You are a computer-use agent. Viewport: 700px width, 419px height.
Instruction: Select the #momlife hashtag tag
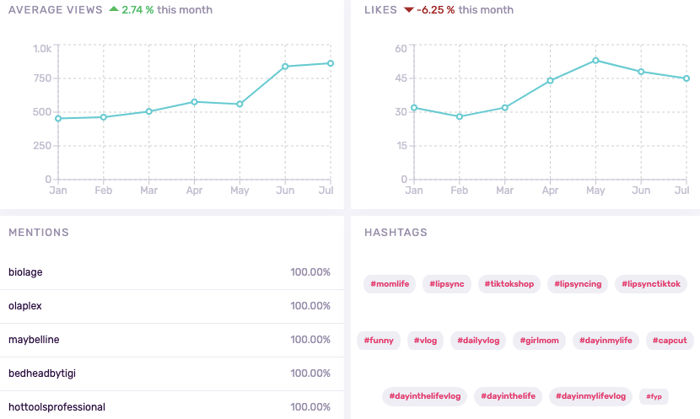pos(389,284)
